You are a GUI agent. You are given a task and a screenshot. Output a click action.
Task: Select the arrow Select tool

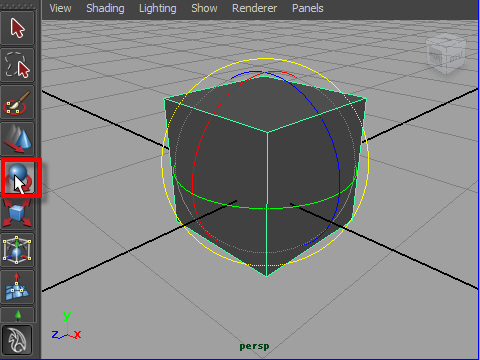click(17, 28)
